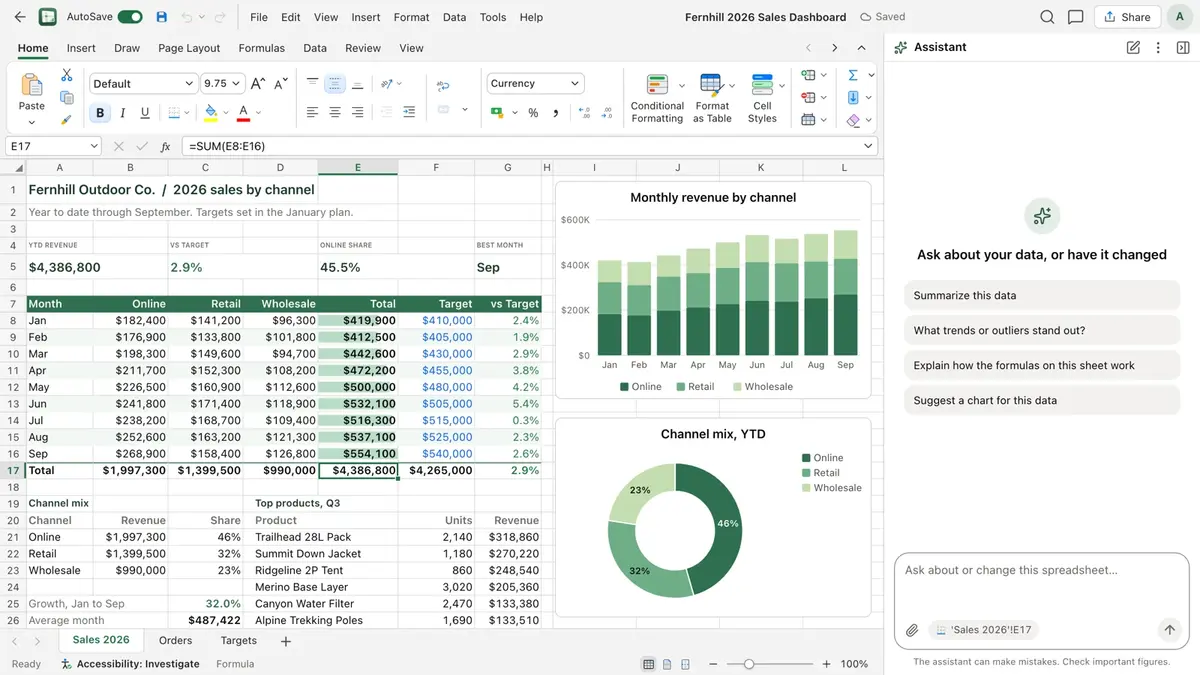Switch to Page Layout view in status bar
Image resolution: width=1200 pixels, height=675 pixels.
[x=667, y=664]
